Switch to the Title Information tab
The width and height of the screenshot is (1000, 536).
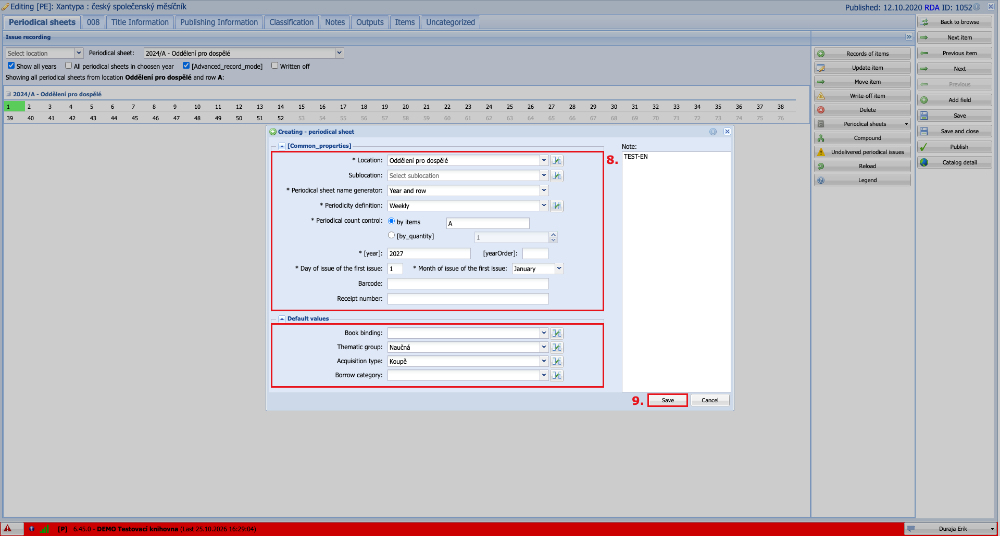[x=140, y=22]
